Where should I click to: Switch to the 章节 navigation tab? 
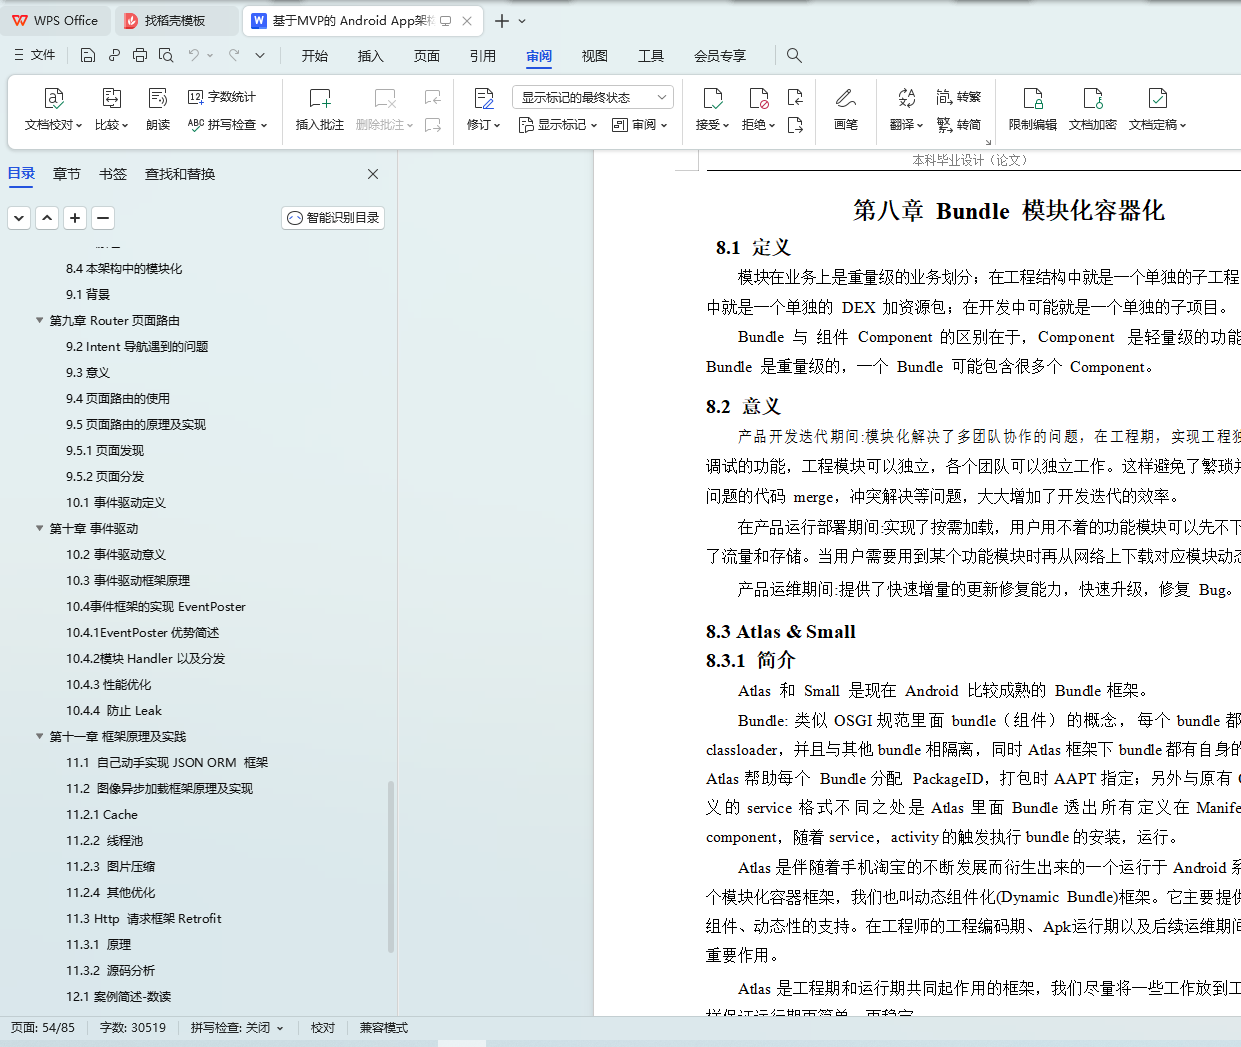click(x=67, y=174)
